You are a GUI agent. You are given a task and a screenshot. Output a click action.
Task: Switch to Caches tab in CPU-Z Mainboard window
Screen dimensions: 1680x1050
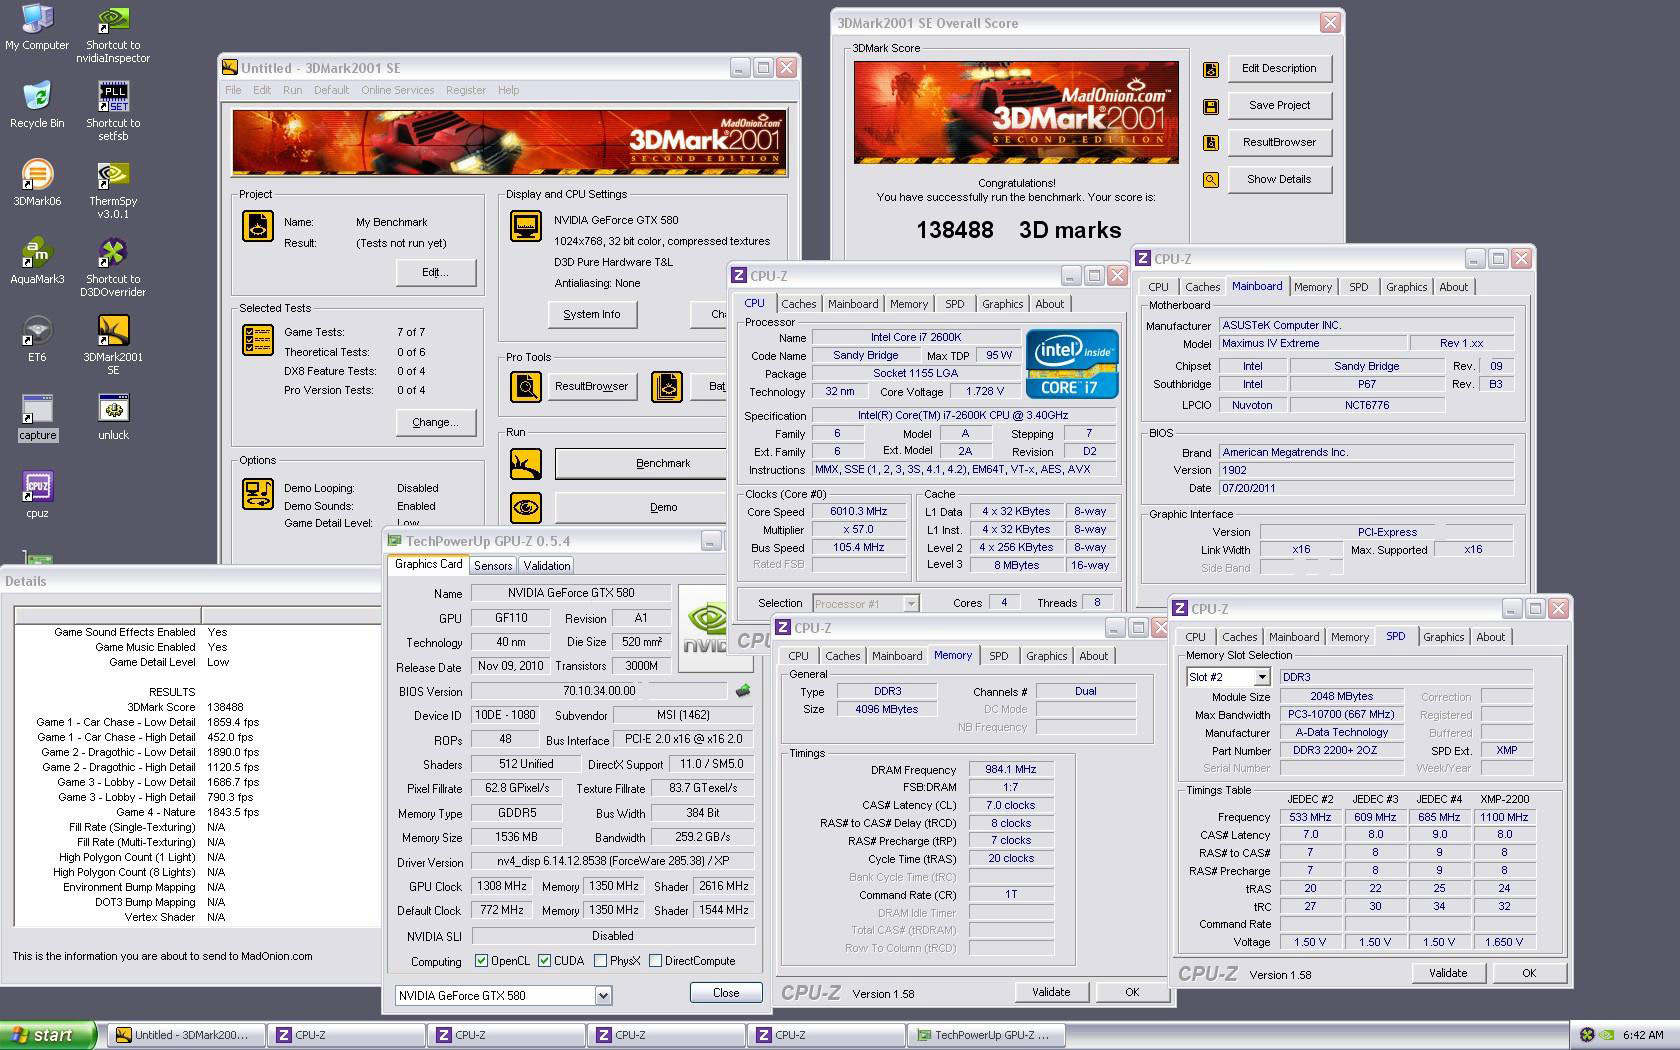pyautogui.click(x=1202, y=287)
